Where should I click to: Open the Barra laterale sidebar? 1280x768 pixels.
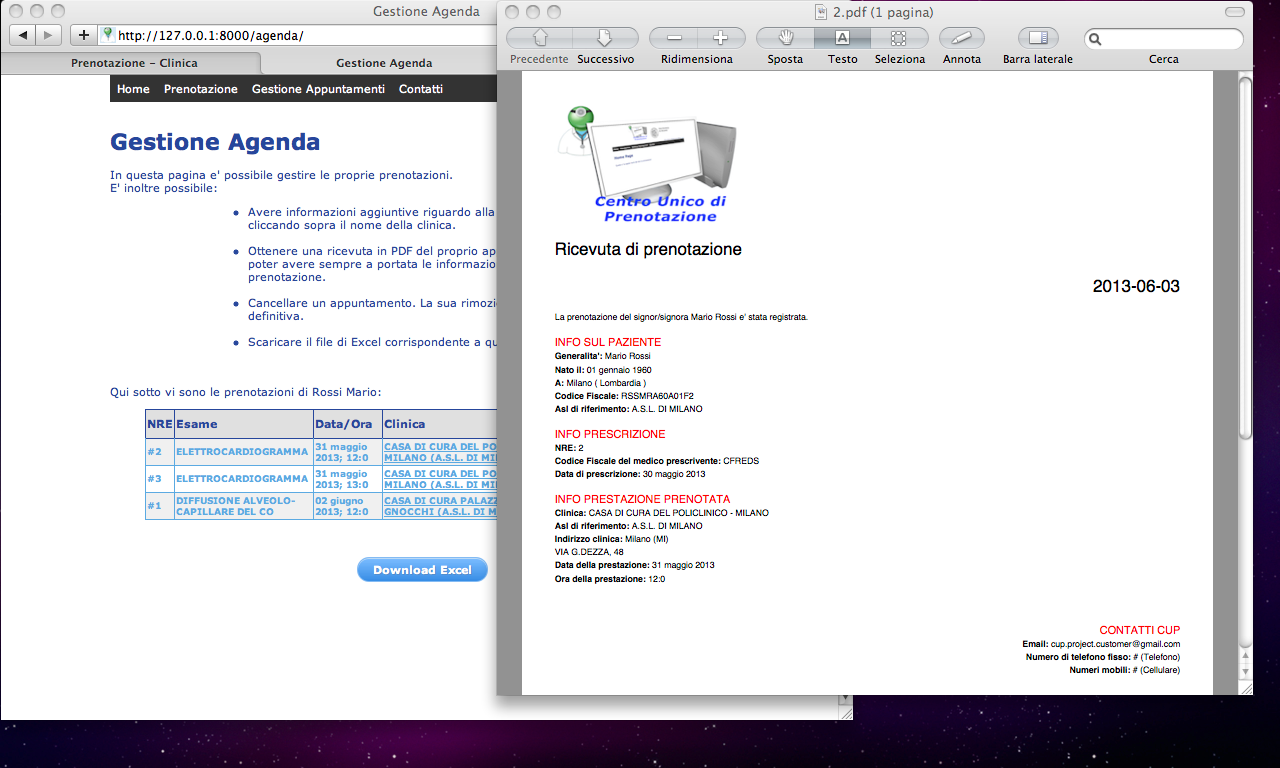pos(1036,37)
